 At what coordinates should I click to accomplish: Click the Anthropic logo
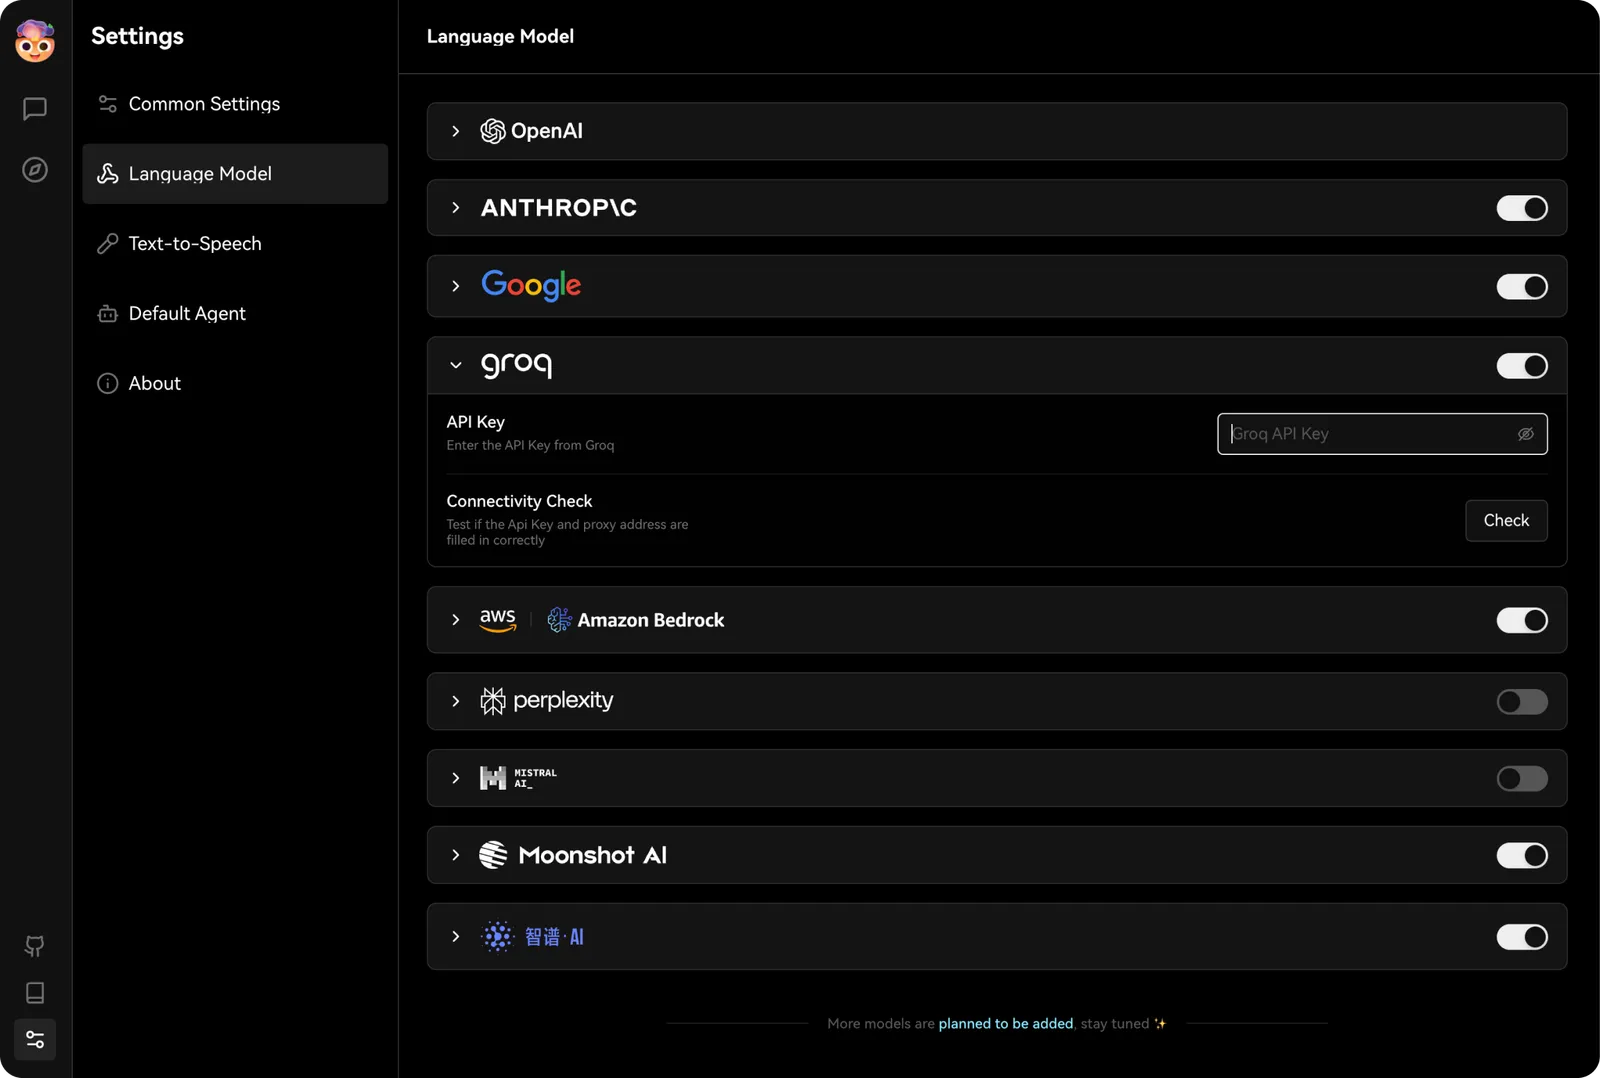click(559, 208)
